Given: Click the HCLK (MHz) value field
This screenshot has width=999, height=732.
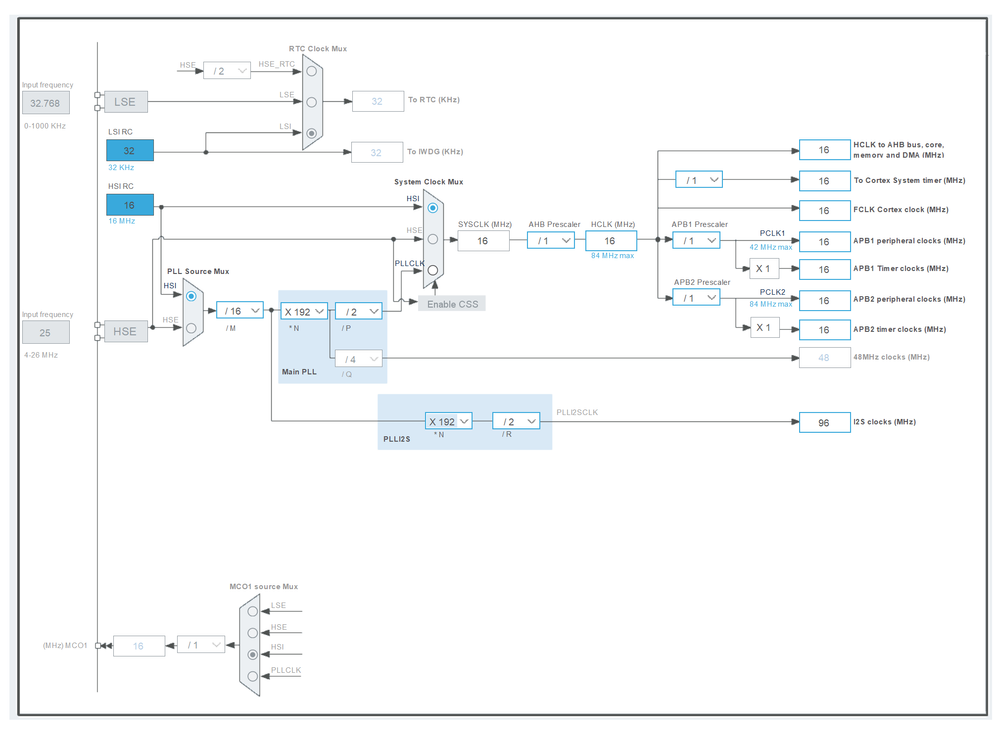Looking at the screenshot, I should [610, 241].
